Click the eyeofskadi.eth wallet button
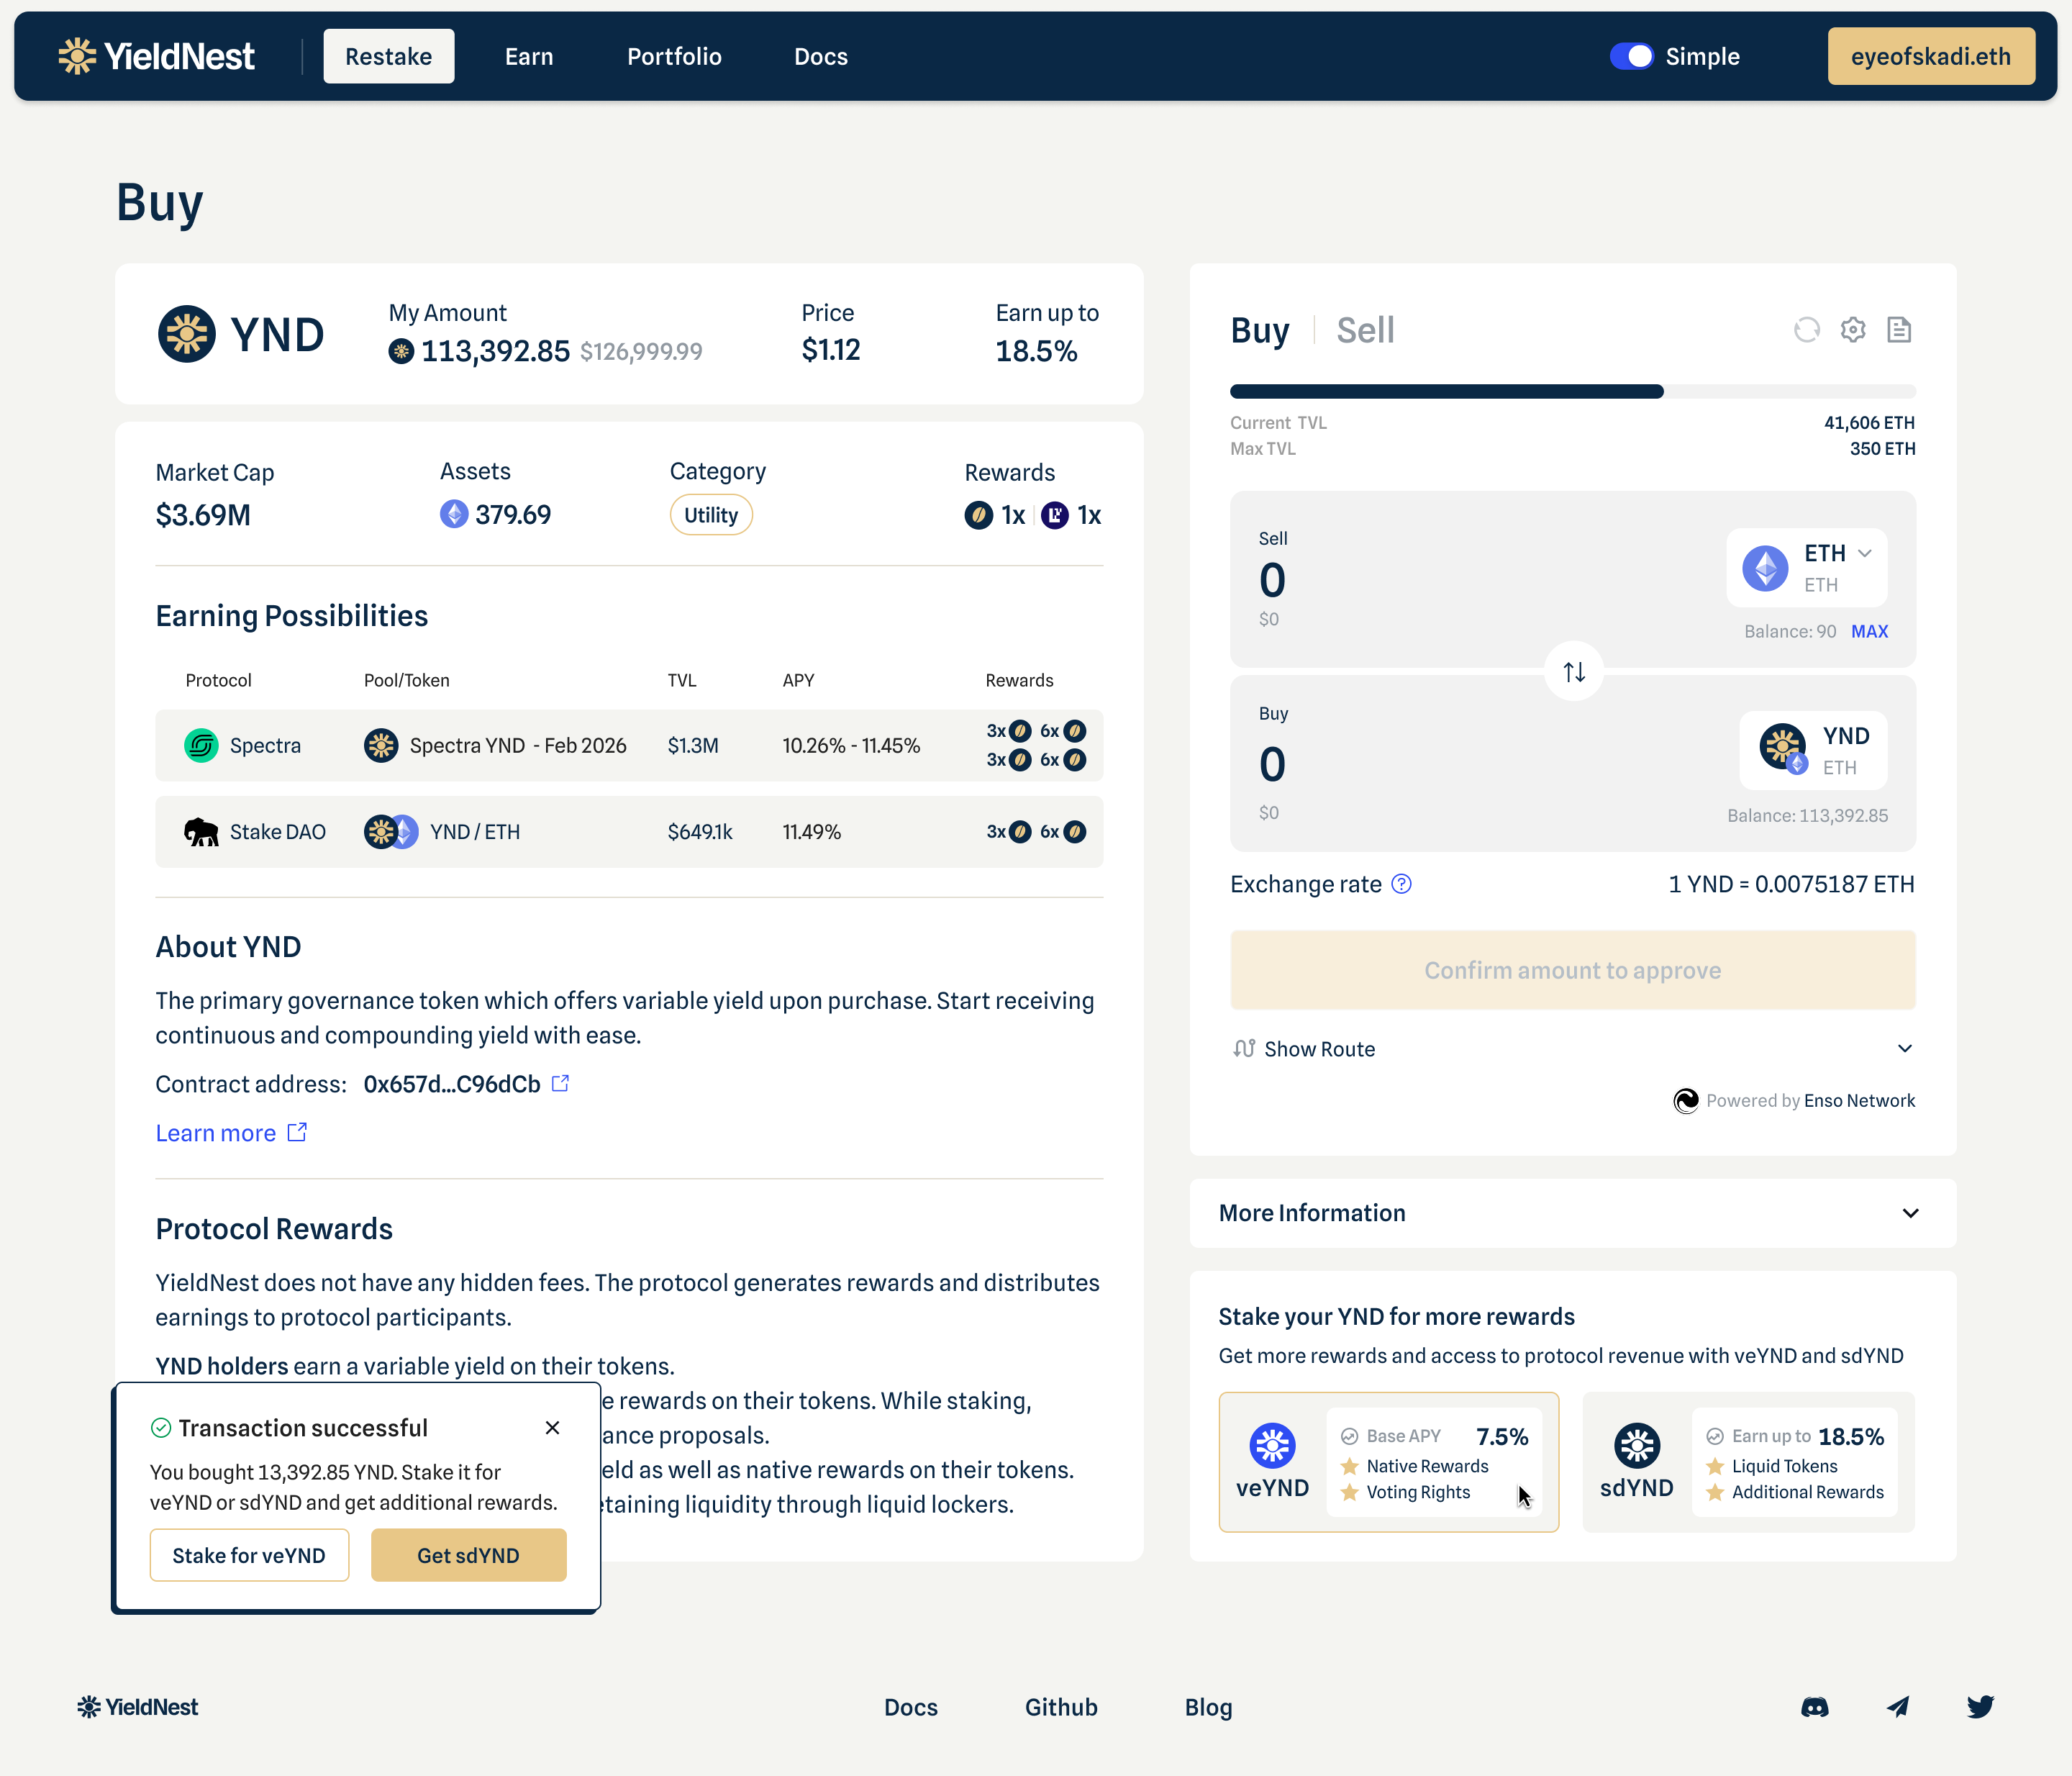The width and height of the screenshot is (2072, 1776). (x=1931, y=56)
